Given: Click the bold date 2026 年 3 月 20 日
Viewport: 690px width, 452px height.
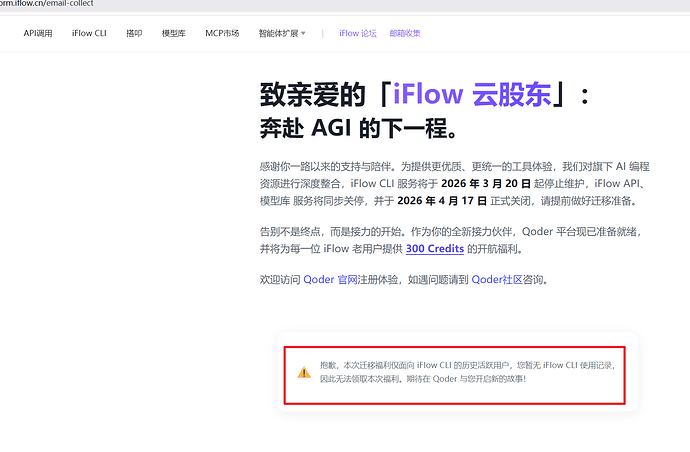Looking at the screenshot, I should (486, 184).
